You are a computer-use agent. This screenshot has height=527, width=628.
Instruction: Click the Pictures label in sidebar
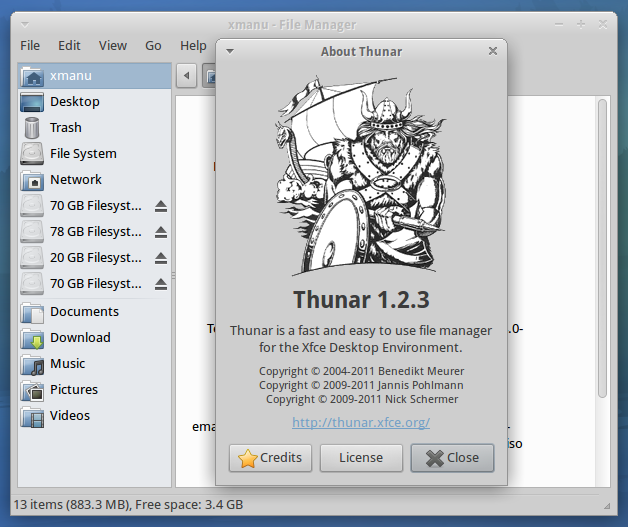click(x=74, y=390)
